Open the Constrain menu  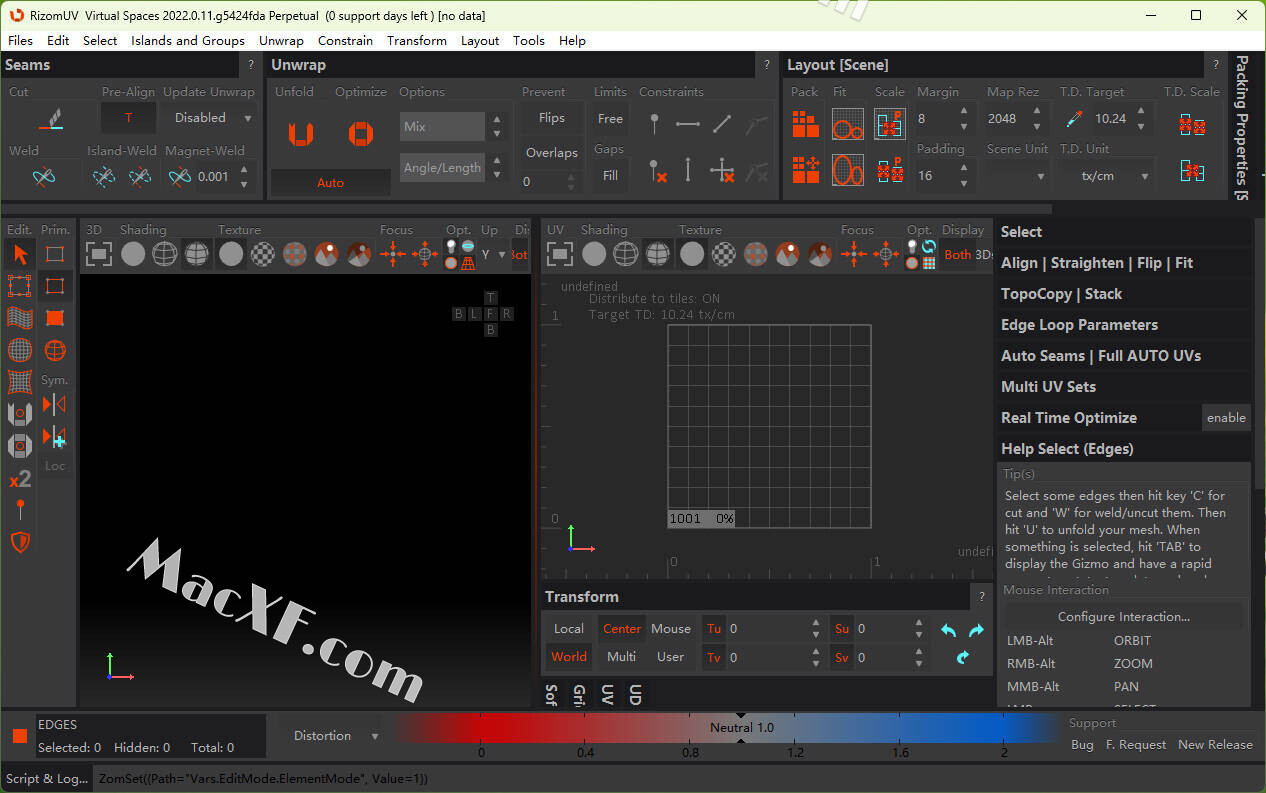tap(345, 41)
